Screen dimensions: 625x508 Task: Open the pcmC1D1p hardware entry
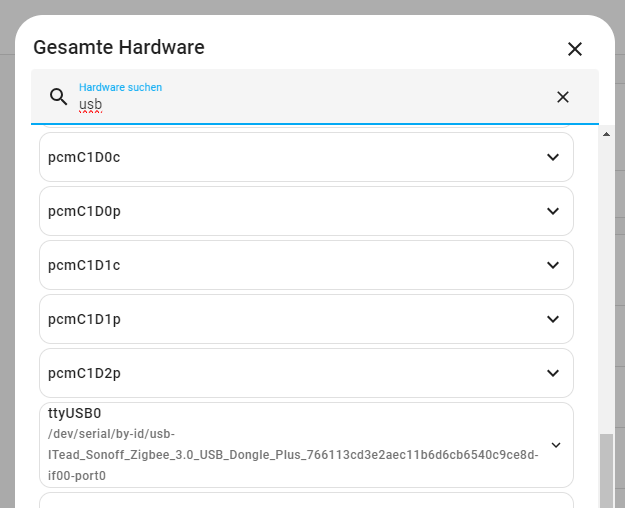point(306,319)
